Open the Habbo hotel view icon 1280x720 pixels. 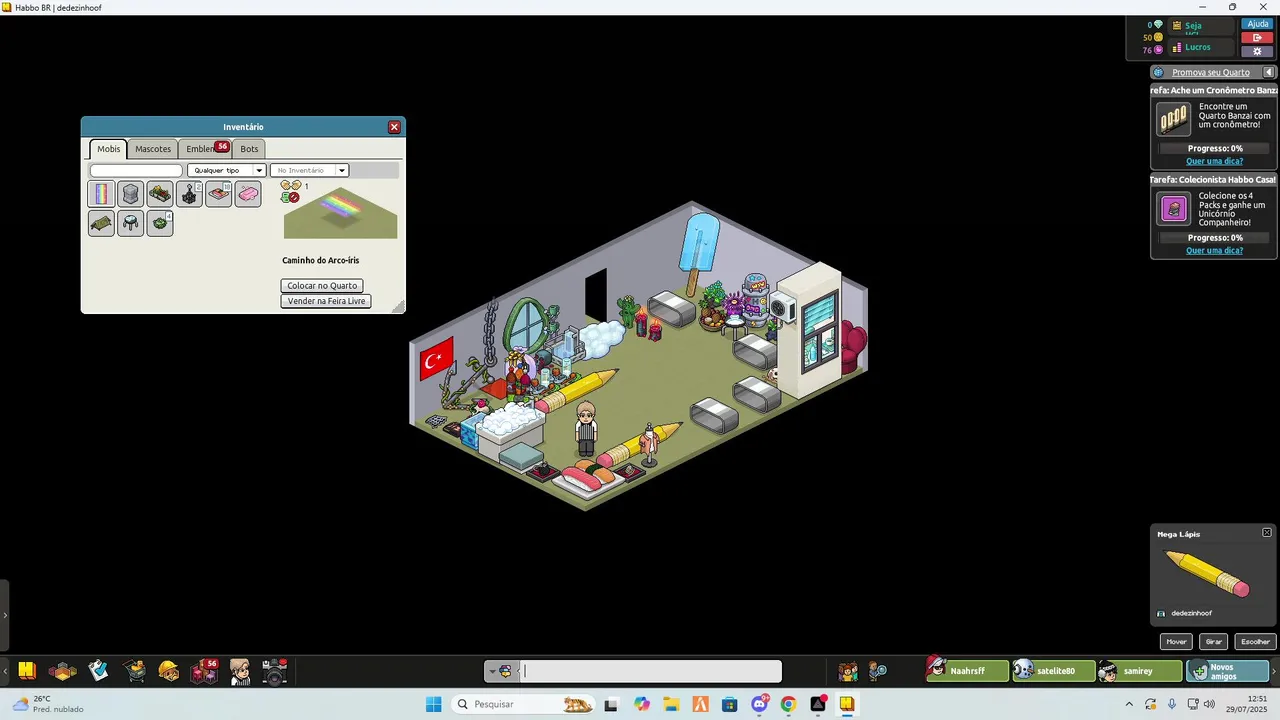27,671
